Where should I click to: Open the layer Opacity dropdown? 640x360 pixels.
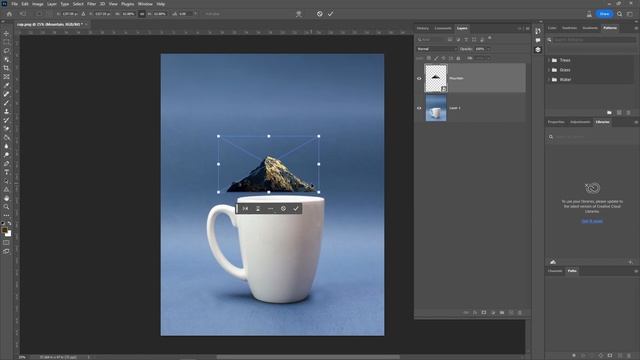(488, 49)
